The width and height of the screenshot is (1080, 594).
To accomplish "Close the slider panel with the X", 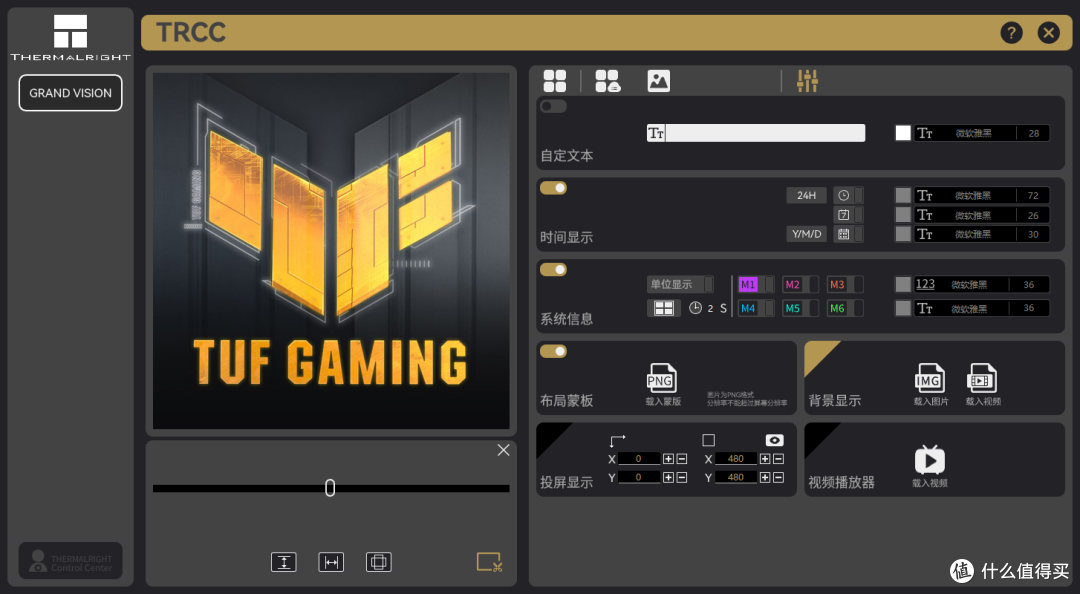I will coord(503,450).
